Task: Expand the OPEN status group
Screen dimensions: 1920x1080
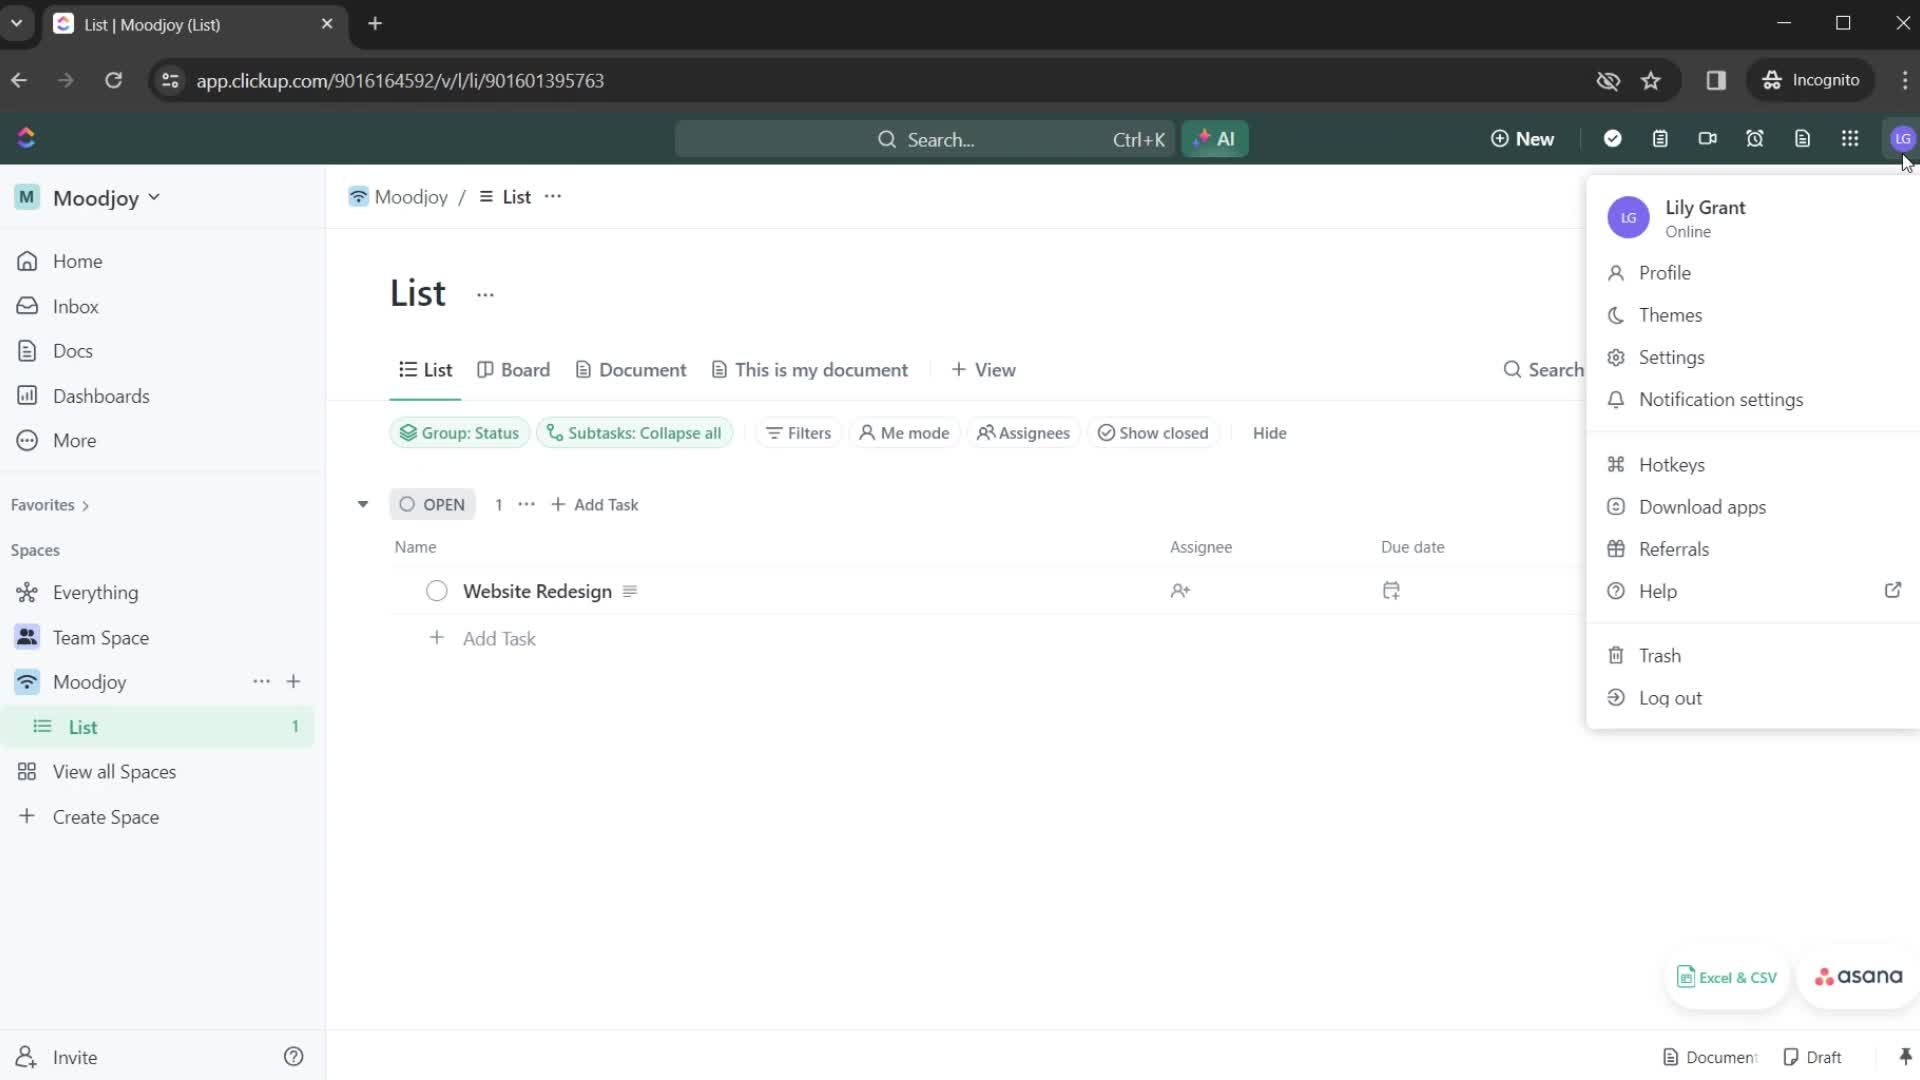Action: pos(364,505)
